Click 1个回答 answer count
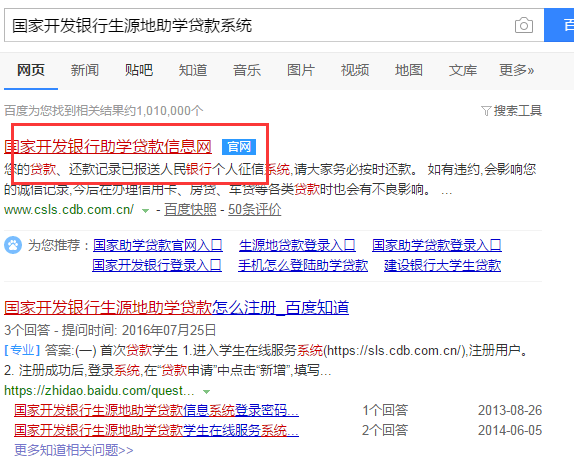Image resolution: width=574 pixels, height=456 pixels. [385, 410]
